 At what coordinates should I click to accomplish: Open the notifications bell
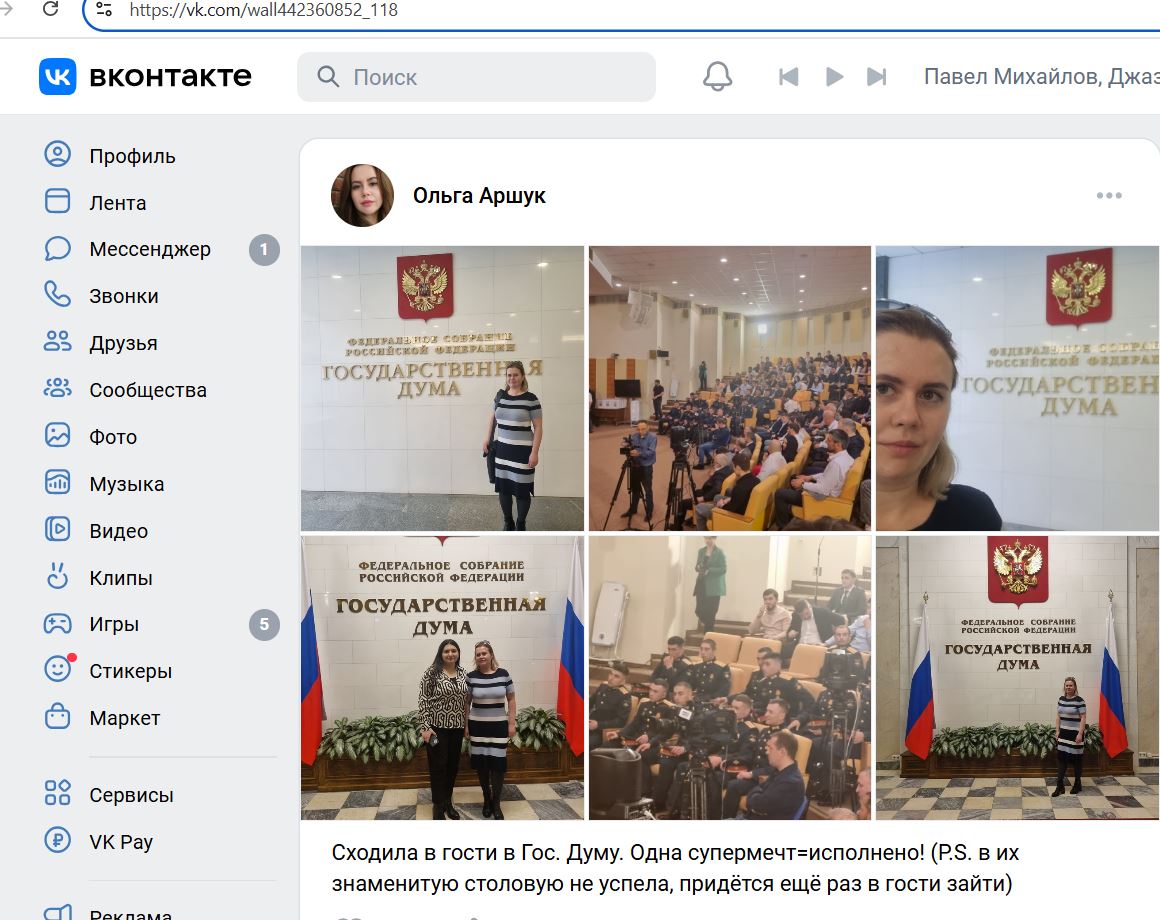pyautogui.click(x=717, y=76)
